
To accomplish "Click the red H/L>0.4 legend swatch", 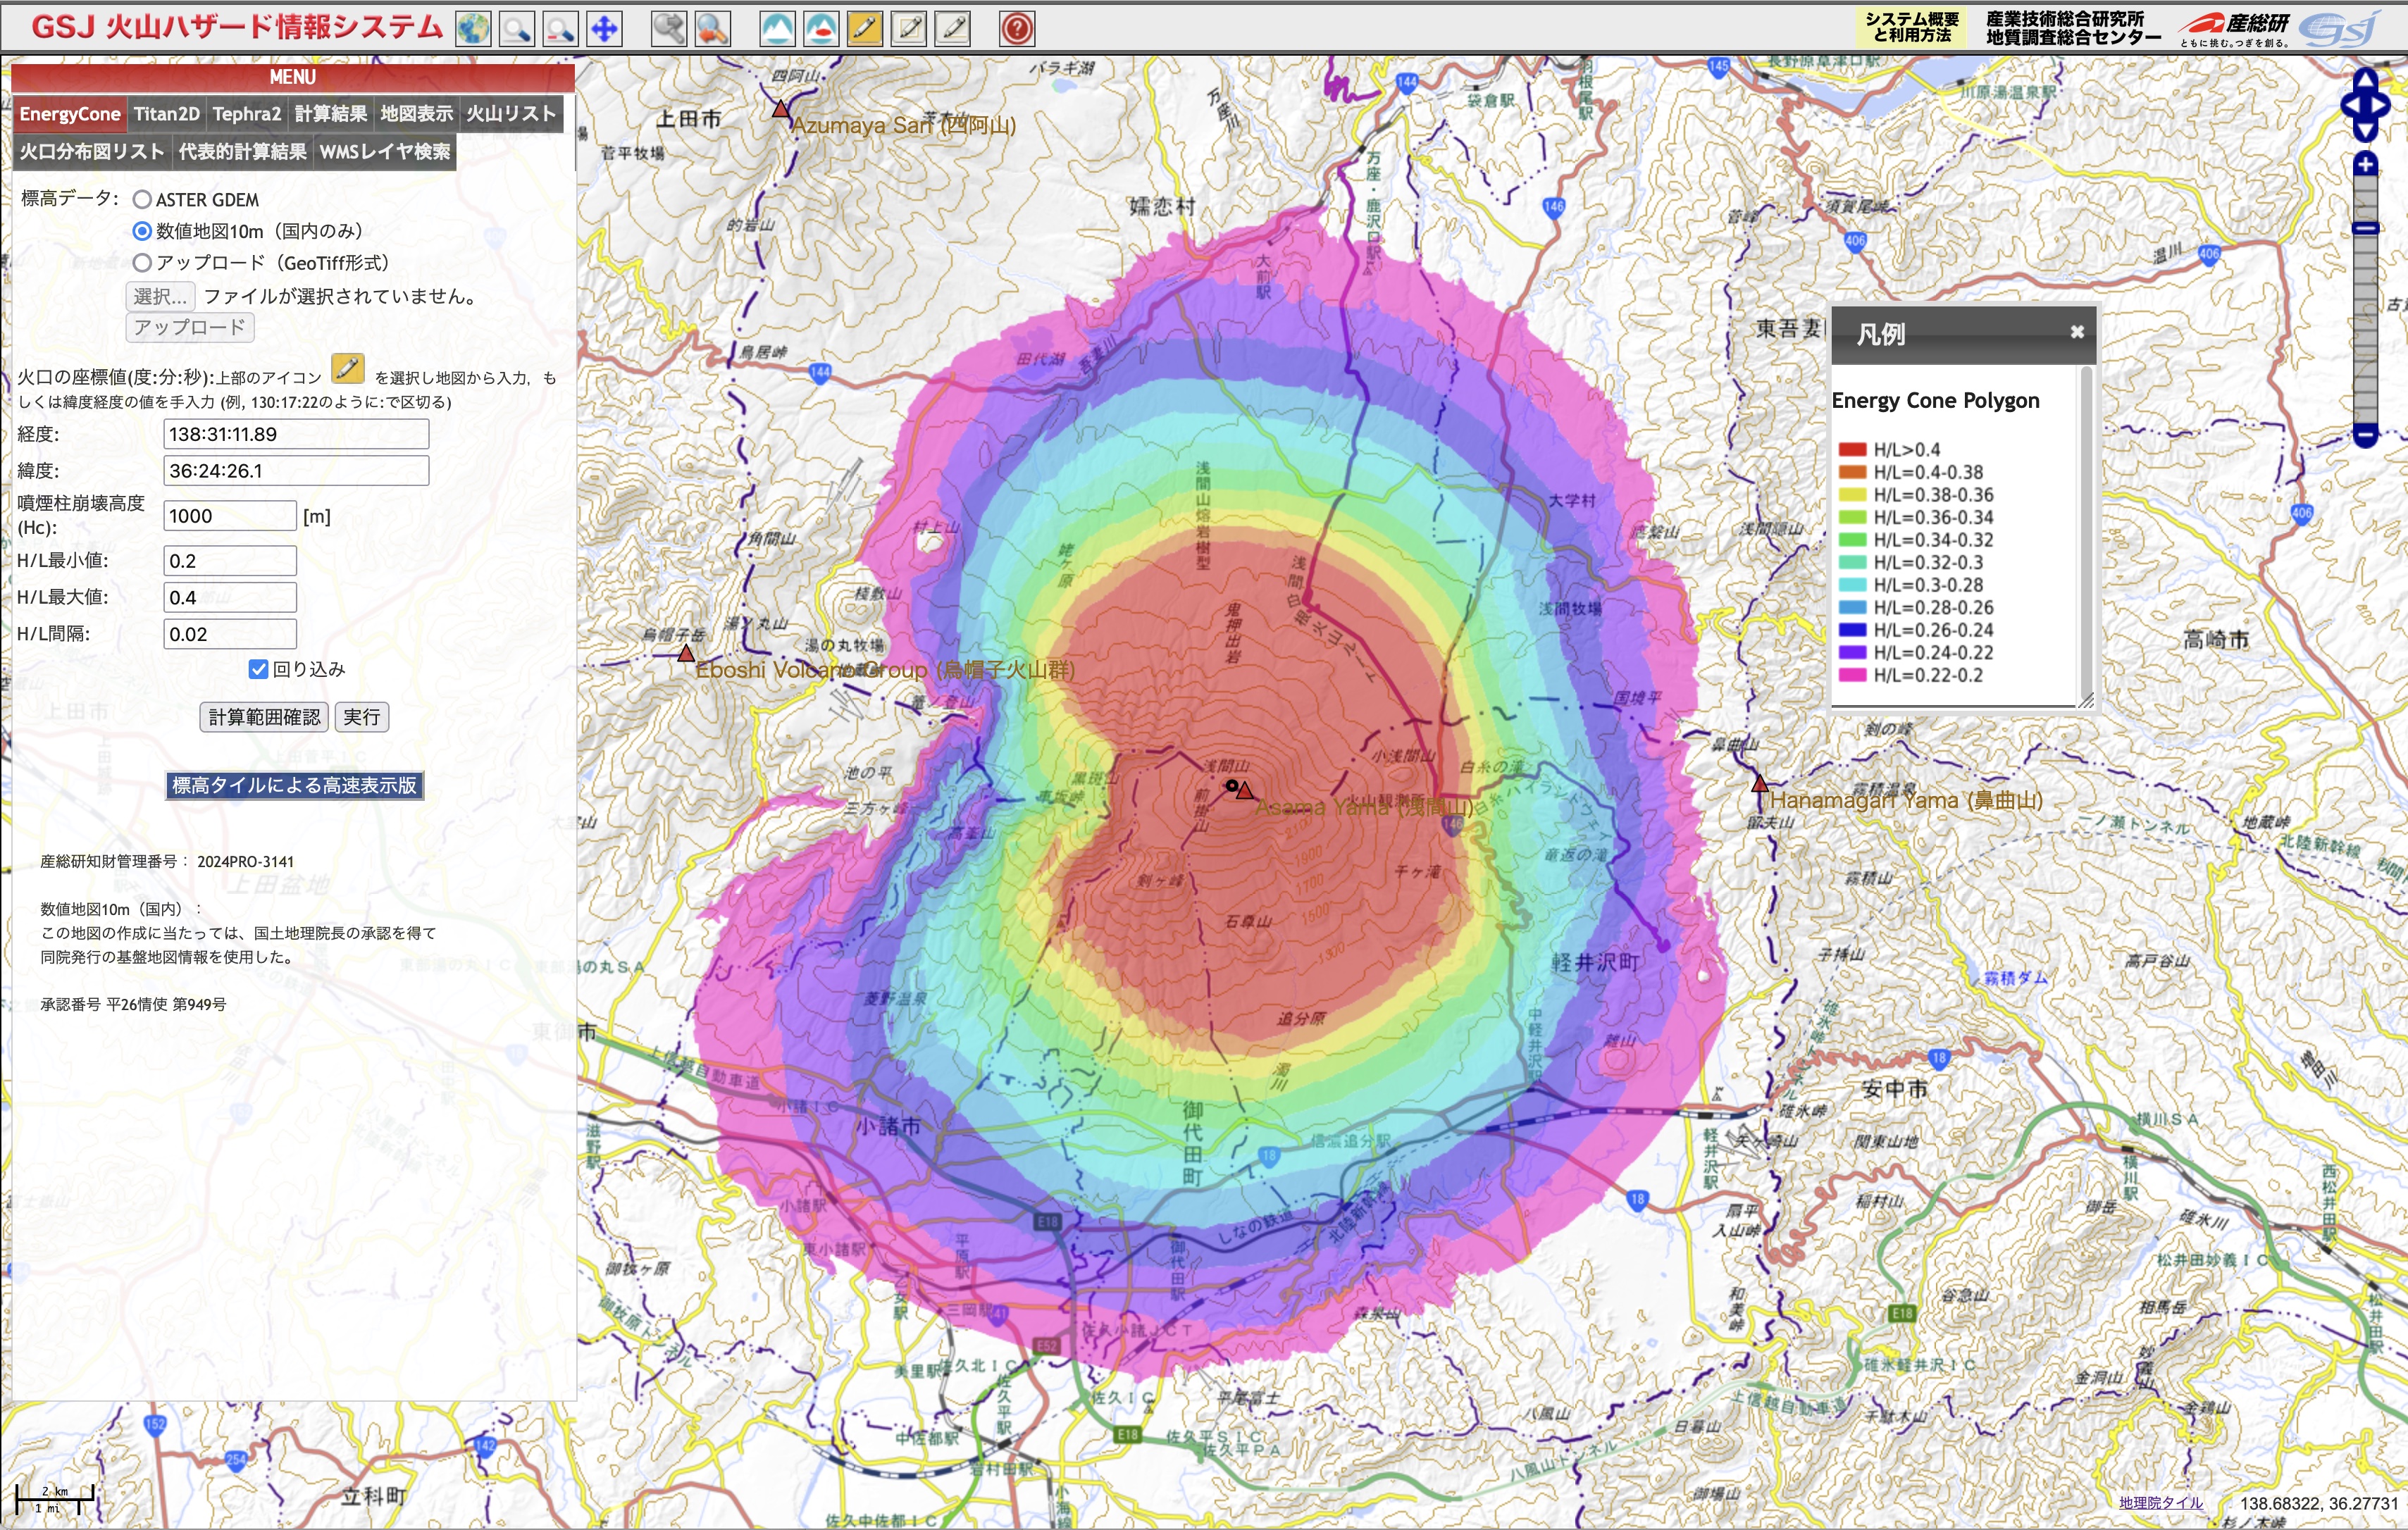I will [x=1852, y=450].
